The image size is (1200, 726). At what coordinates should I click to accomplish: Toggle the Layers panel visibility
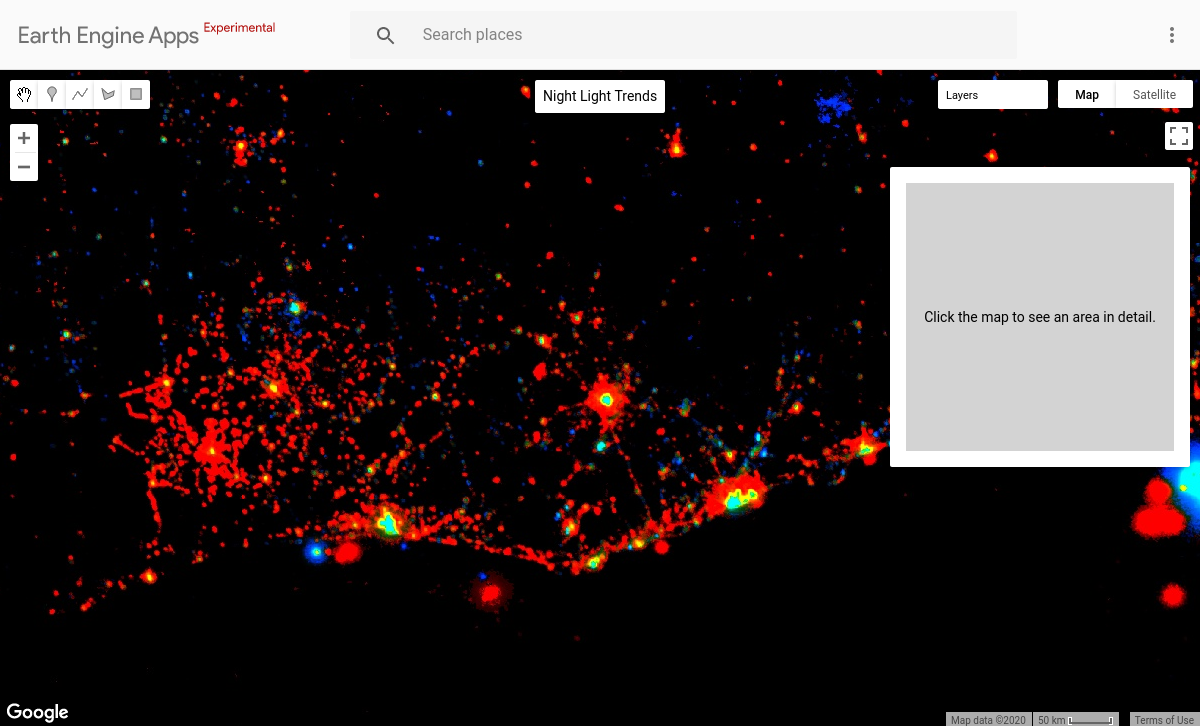click(x=992, y=93)
